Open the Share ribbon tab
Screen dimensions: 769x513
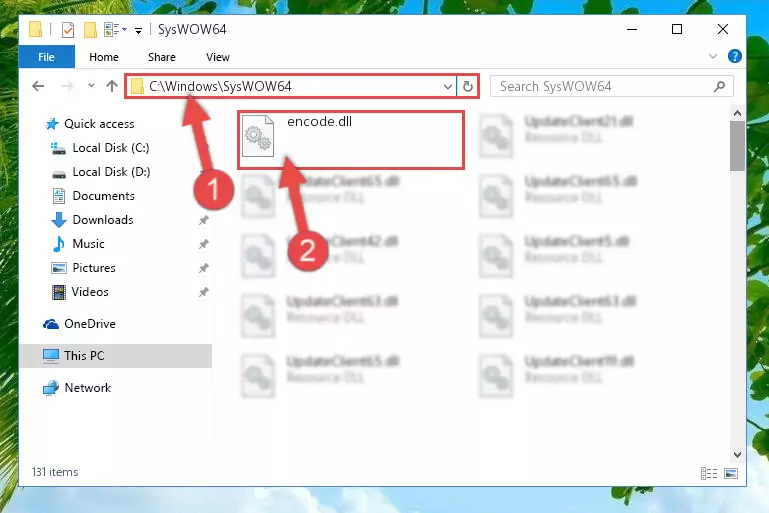[162, 57]
